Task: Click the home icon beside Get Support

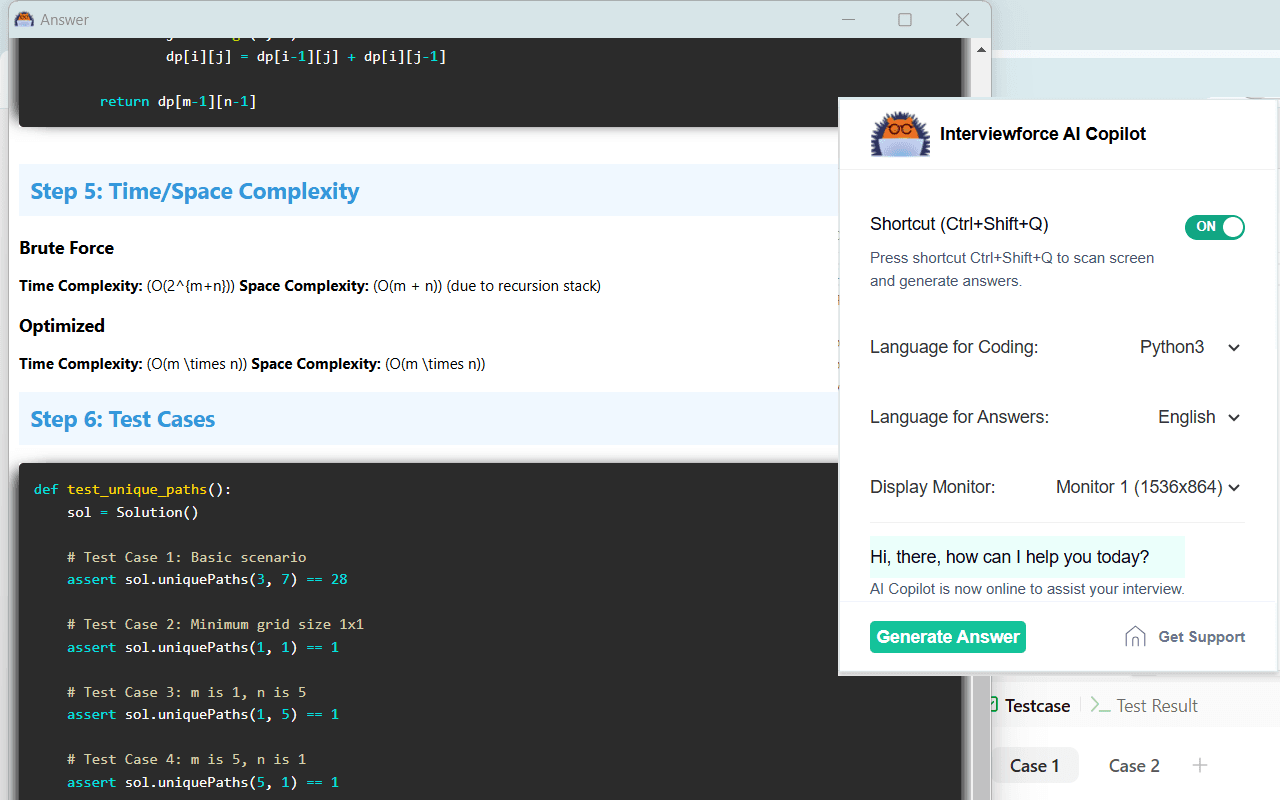Action: [x=1135, y=637]
